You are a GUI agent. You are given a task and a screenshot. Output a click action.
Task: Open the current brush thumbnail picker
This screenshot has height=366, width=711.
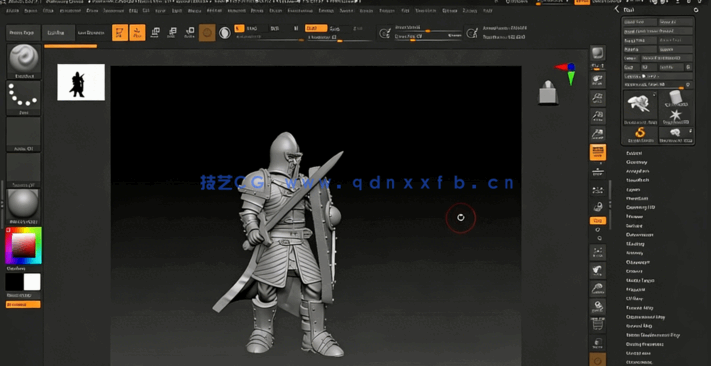[x=24, y=61]
